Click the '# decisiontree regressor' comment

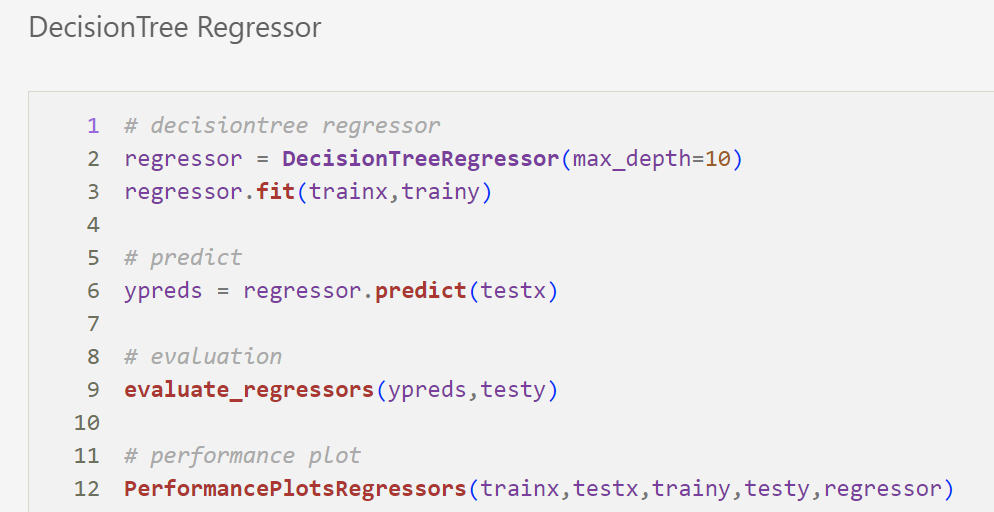pos(282,126)
